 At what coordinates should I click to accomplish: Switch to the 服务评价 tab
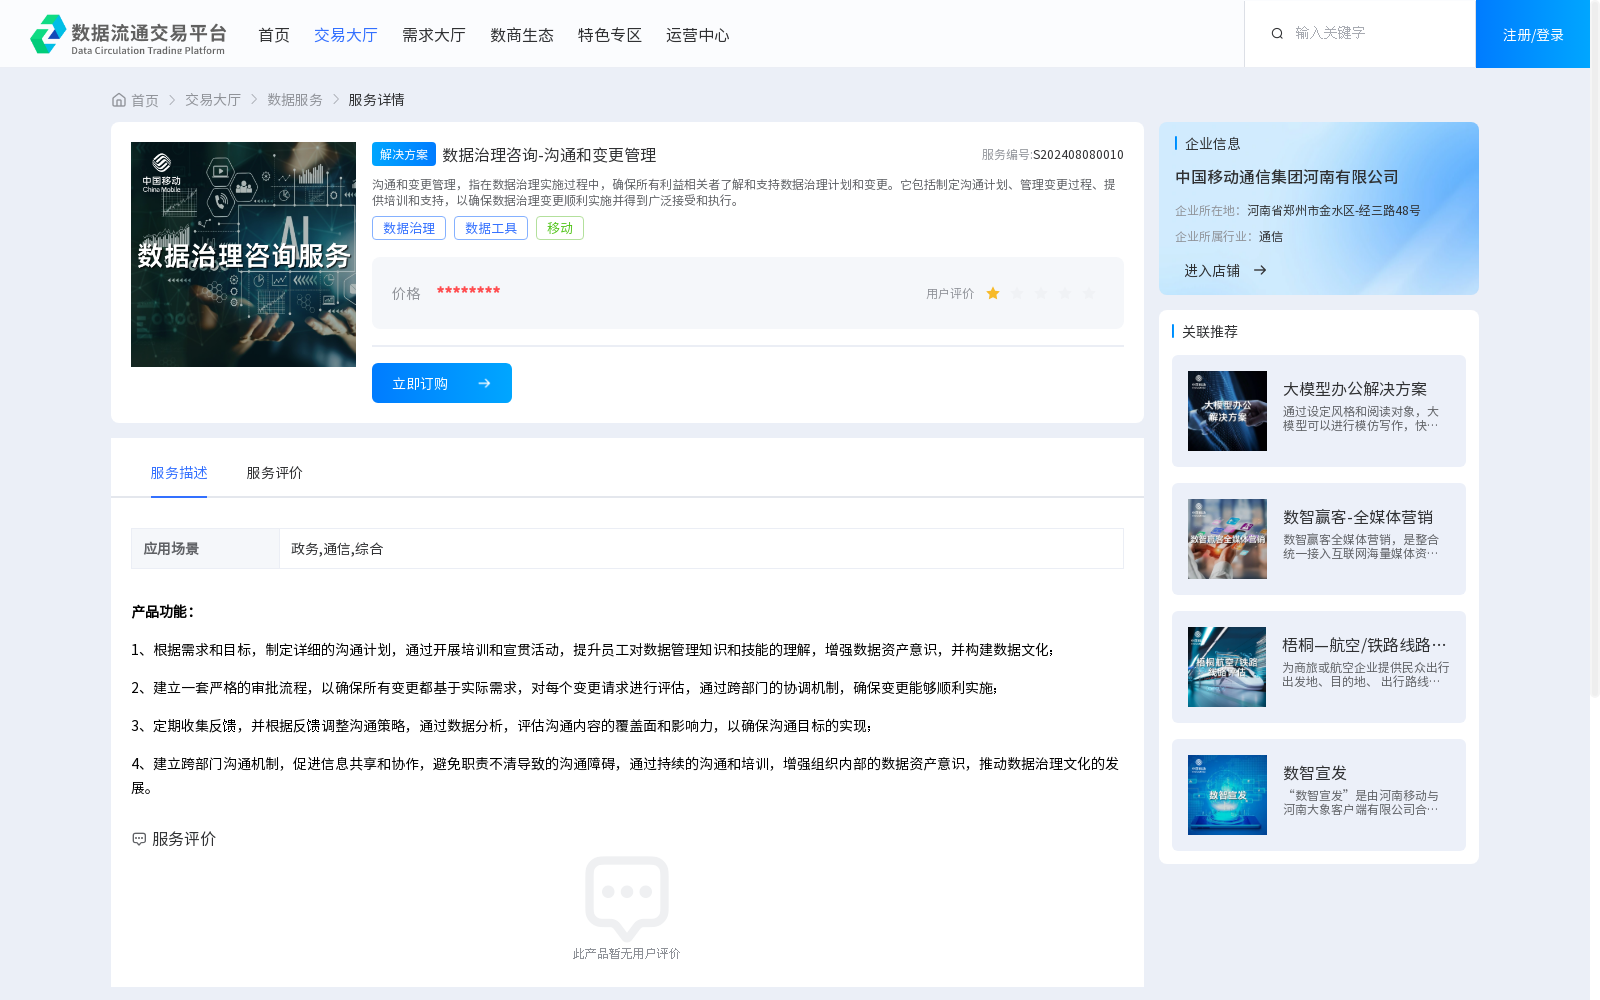tap(275, 473)
